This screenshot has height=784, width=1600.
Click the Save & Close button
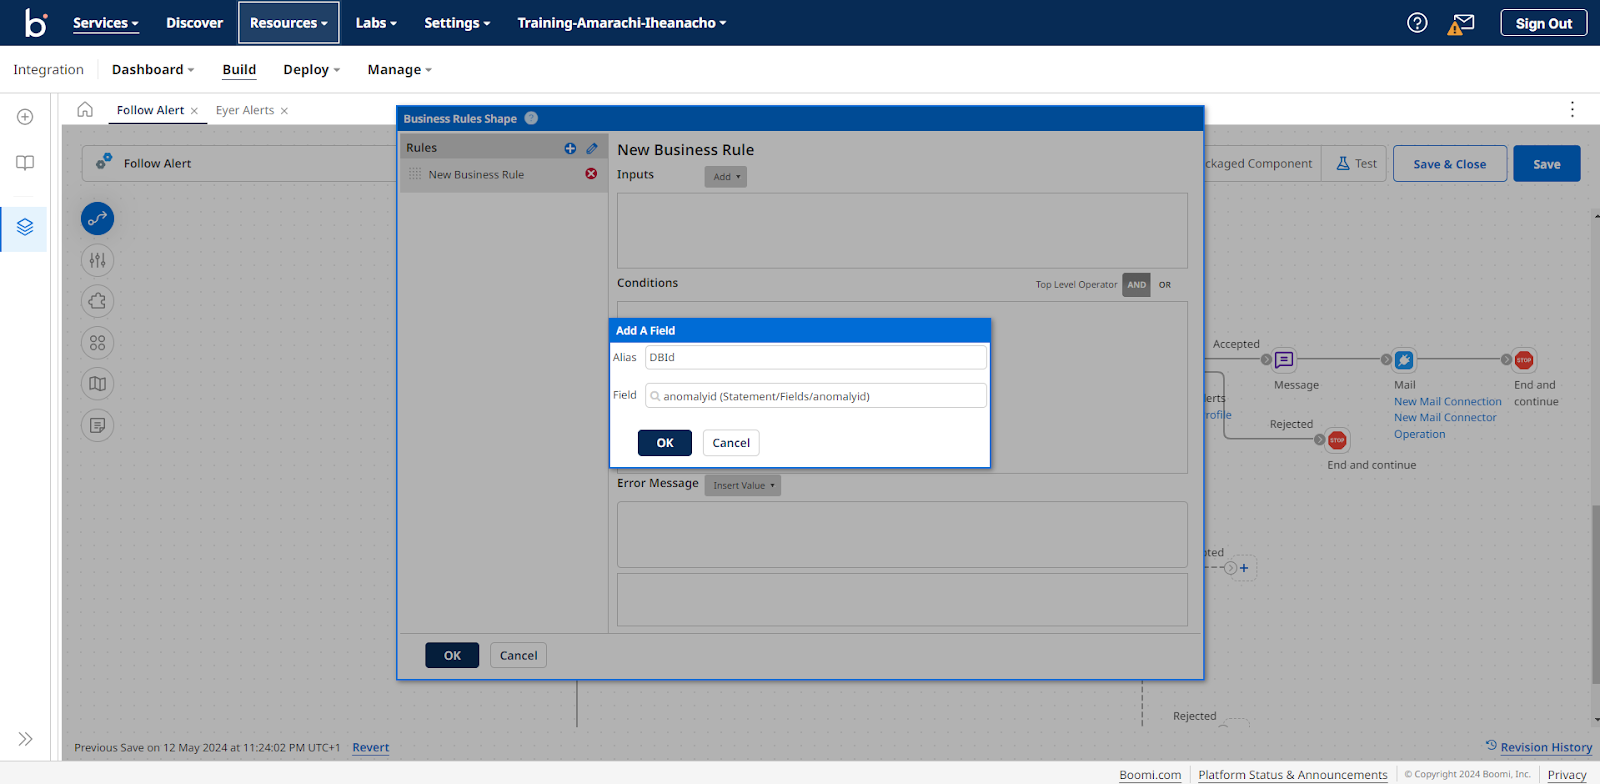click(x=1450, y=164)
